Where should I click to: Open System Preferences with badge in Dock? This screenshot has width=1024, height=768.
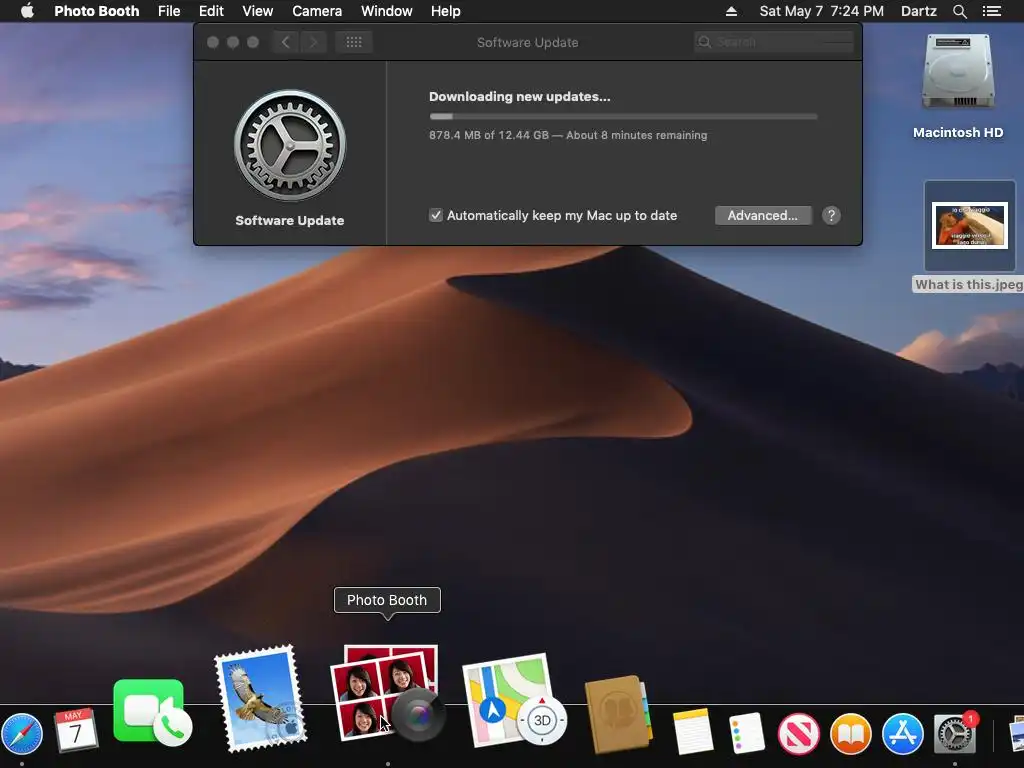tap(955, 733)
